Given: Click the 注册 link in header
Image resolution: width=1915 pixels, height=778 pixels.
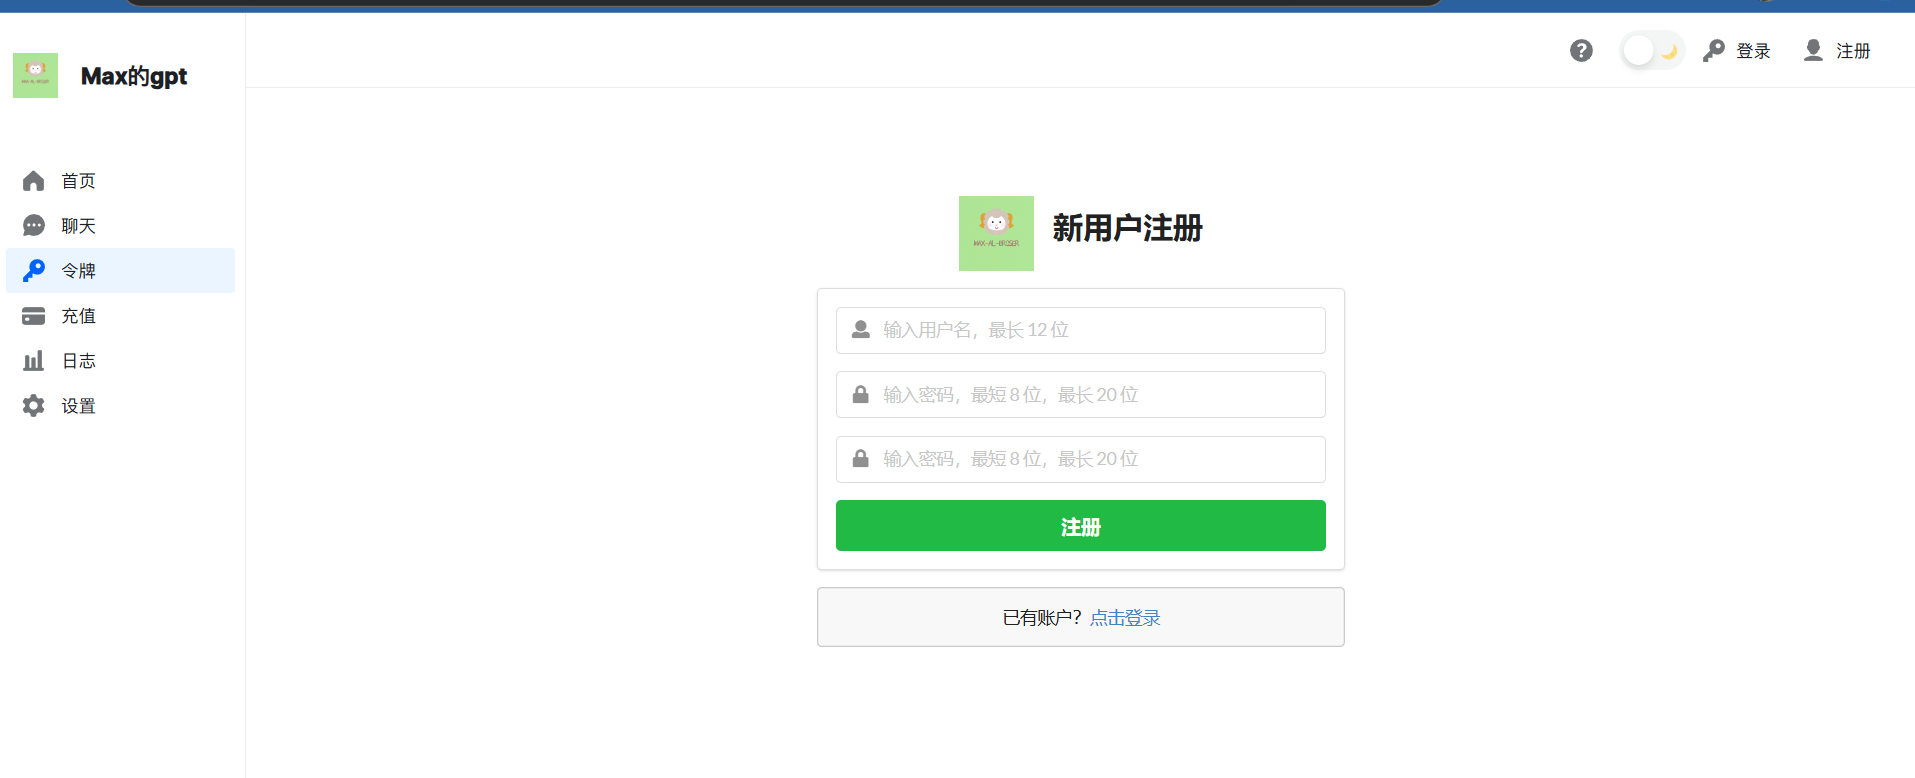Looking at the screenshot, I should coord(1853,51).
